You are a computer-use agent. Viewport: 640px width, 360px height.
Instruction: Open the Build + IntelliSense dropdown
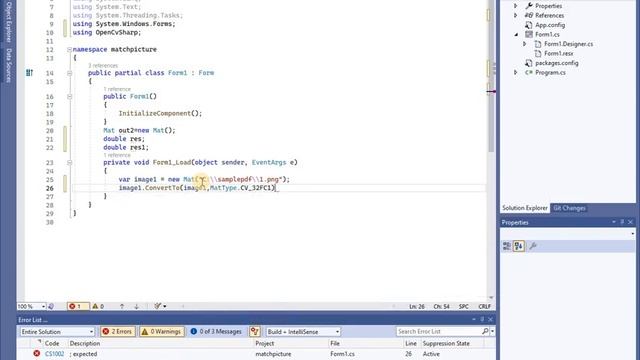pyautogui.click(x=337, y=331)
